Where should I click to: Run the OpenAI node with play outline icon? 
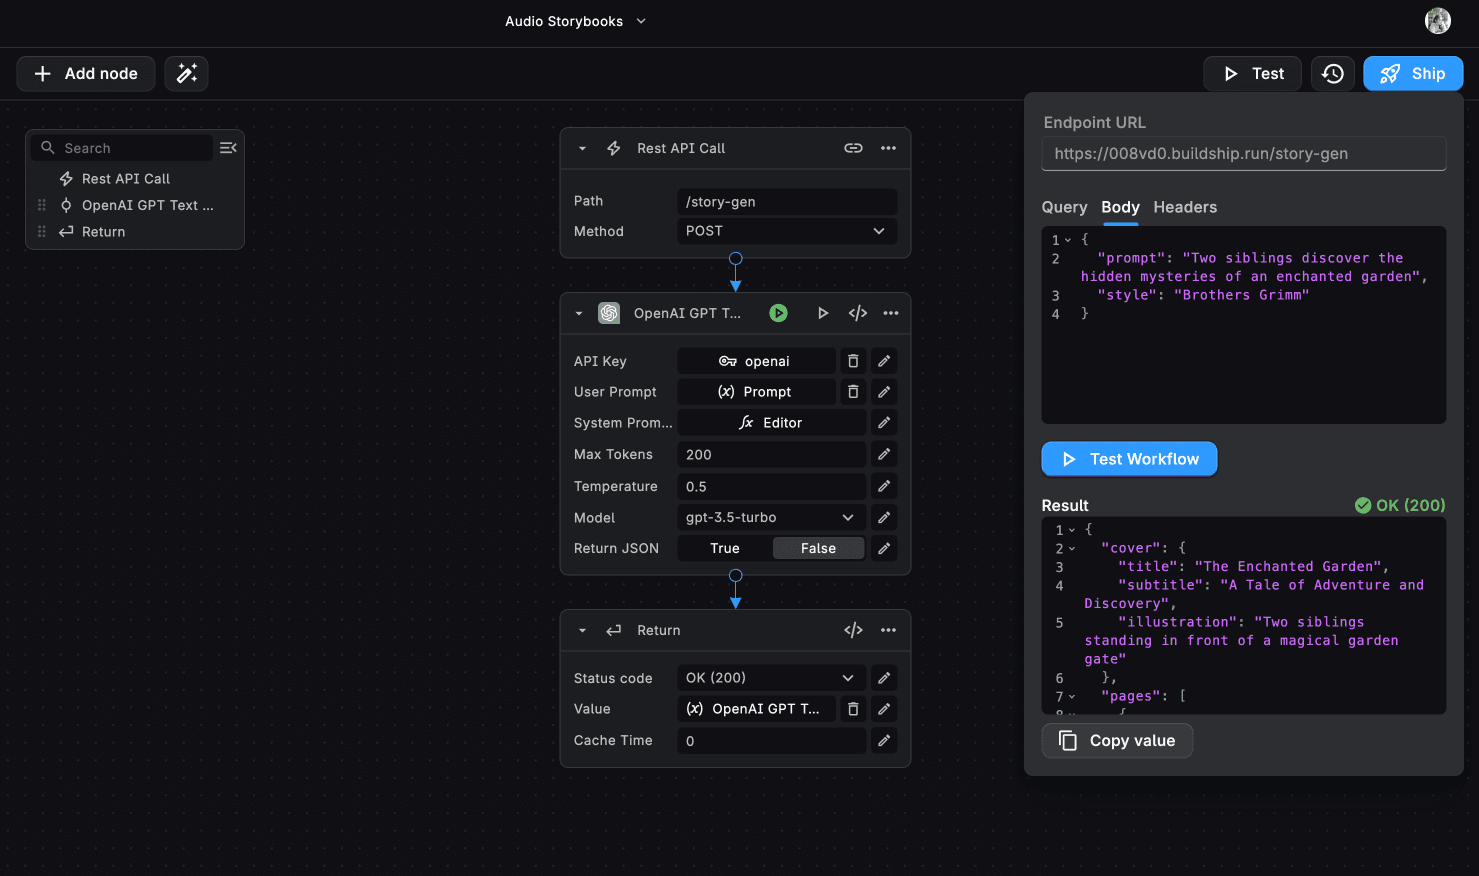coord(823,313)
